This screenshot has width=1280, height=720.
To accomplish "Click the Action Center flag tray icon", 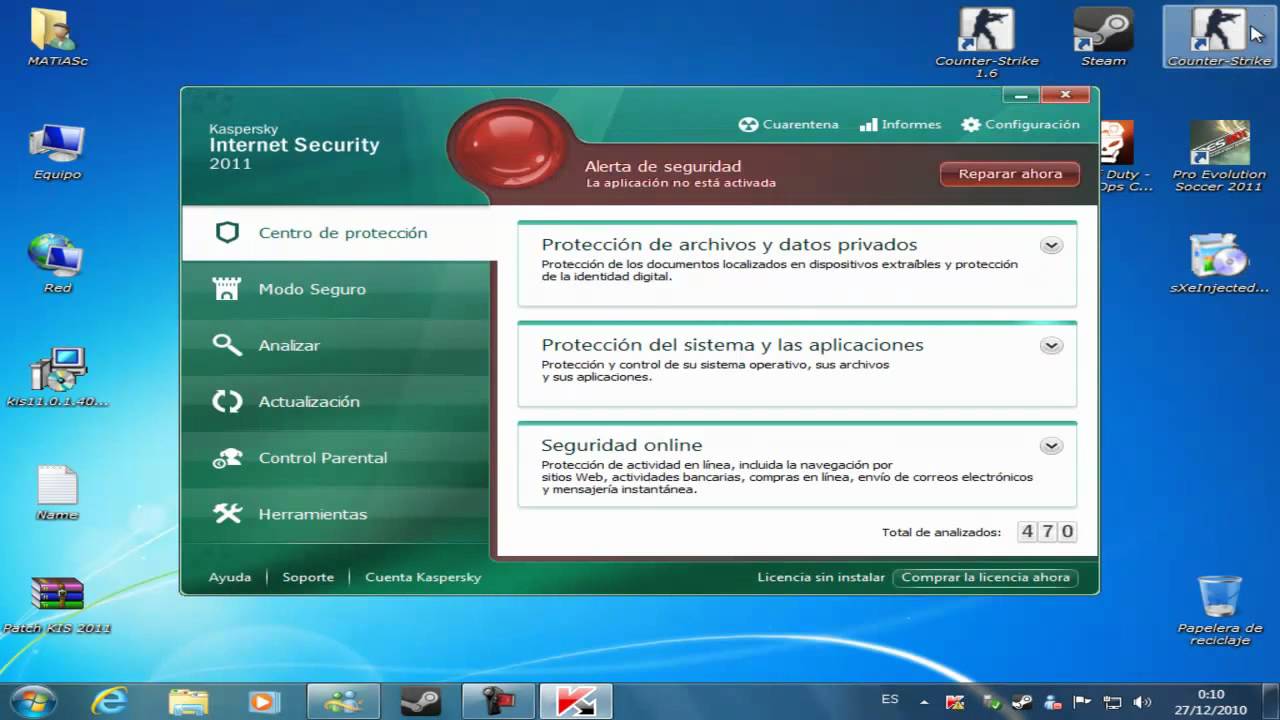I will pos(1083,702).
